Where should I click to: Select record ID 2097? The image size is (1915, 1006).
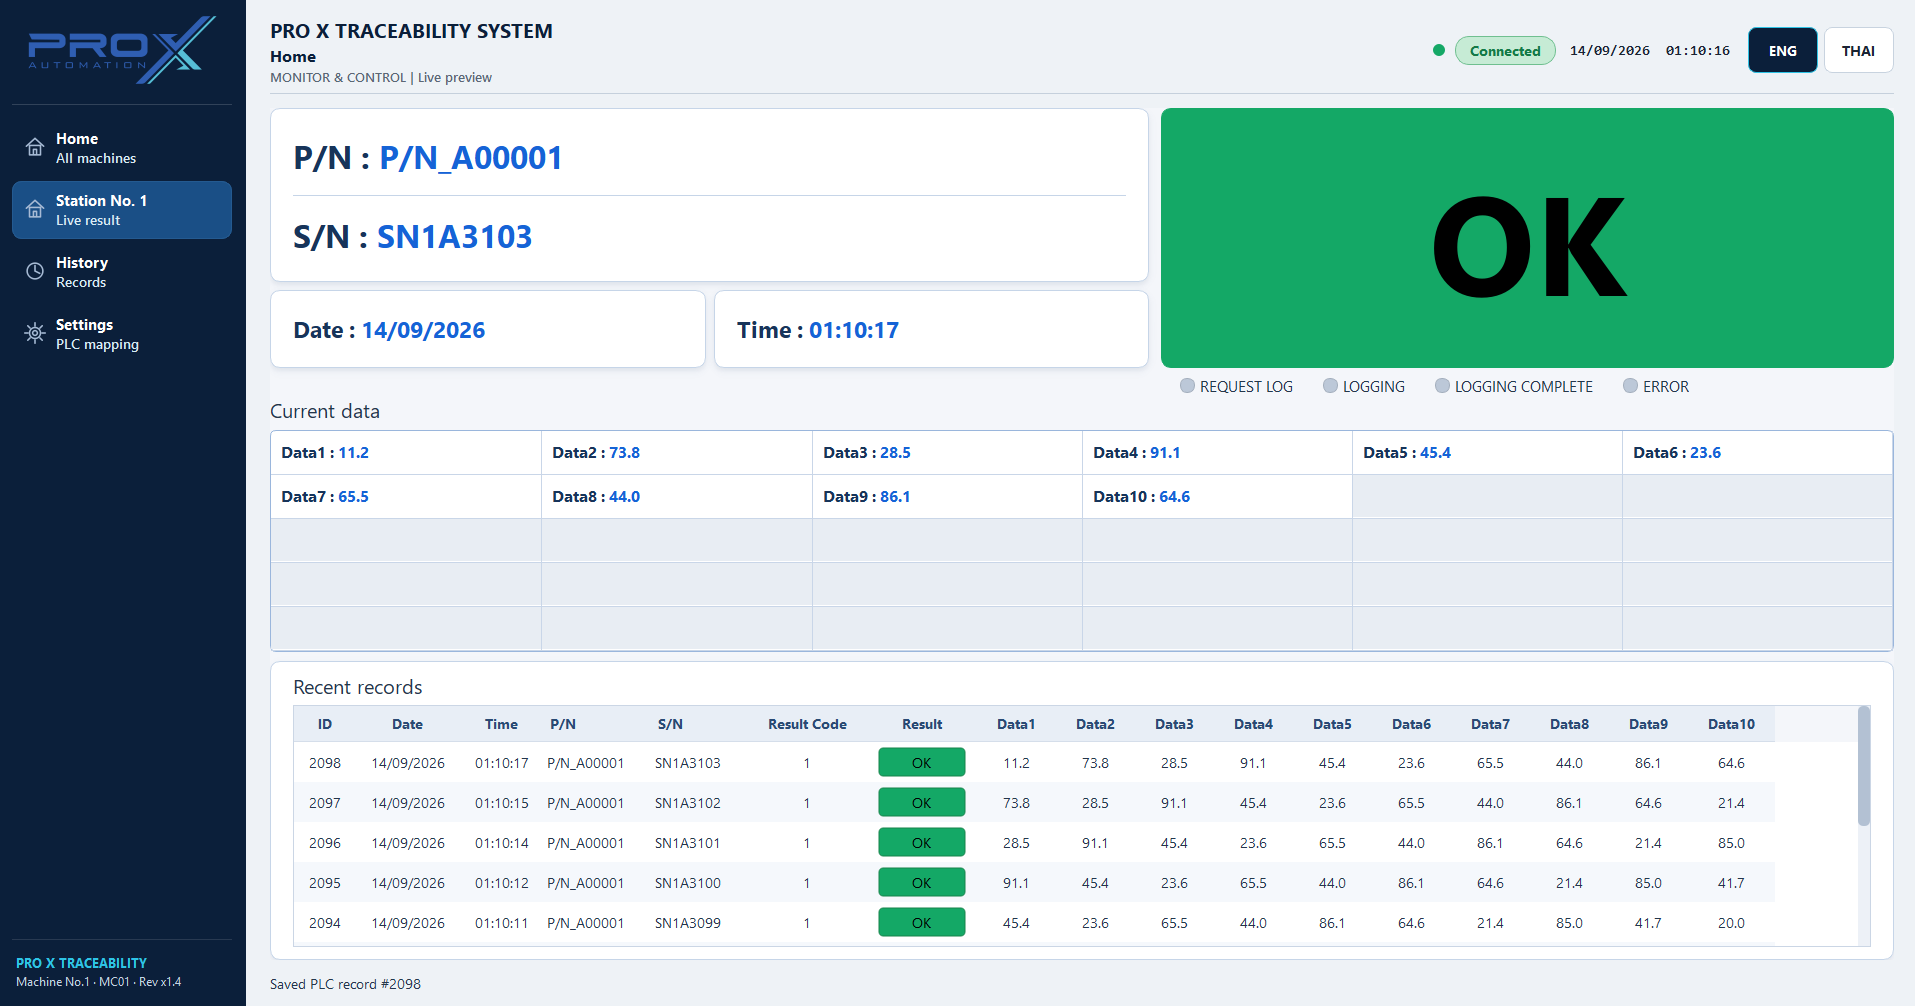coord(325,803)
